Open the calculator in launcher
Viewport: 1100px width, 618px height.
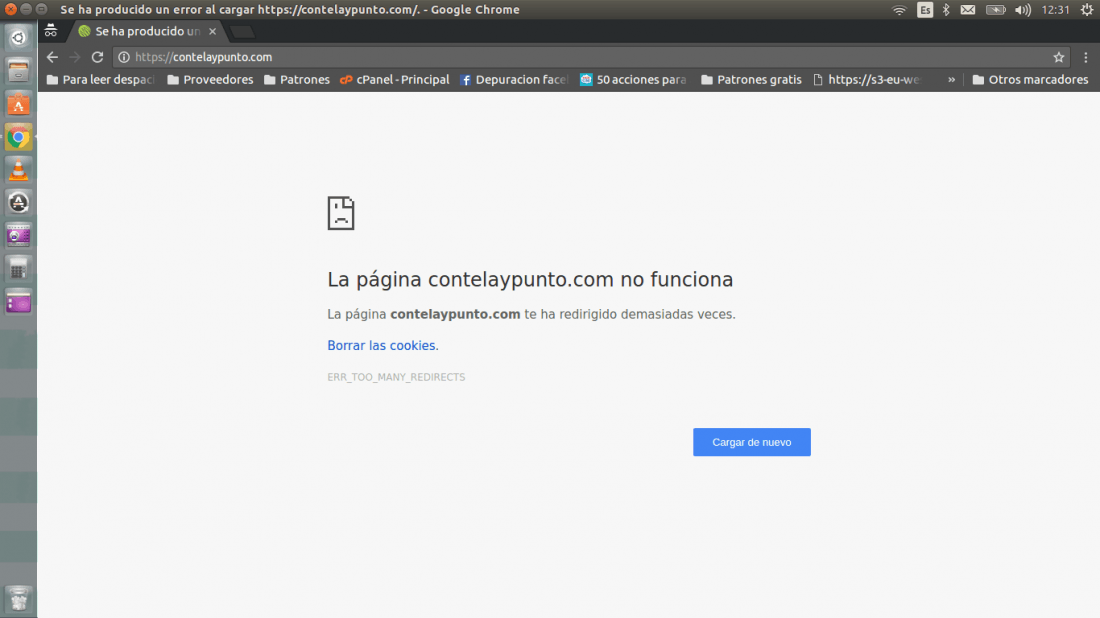click(18, 269)
